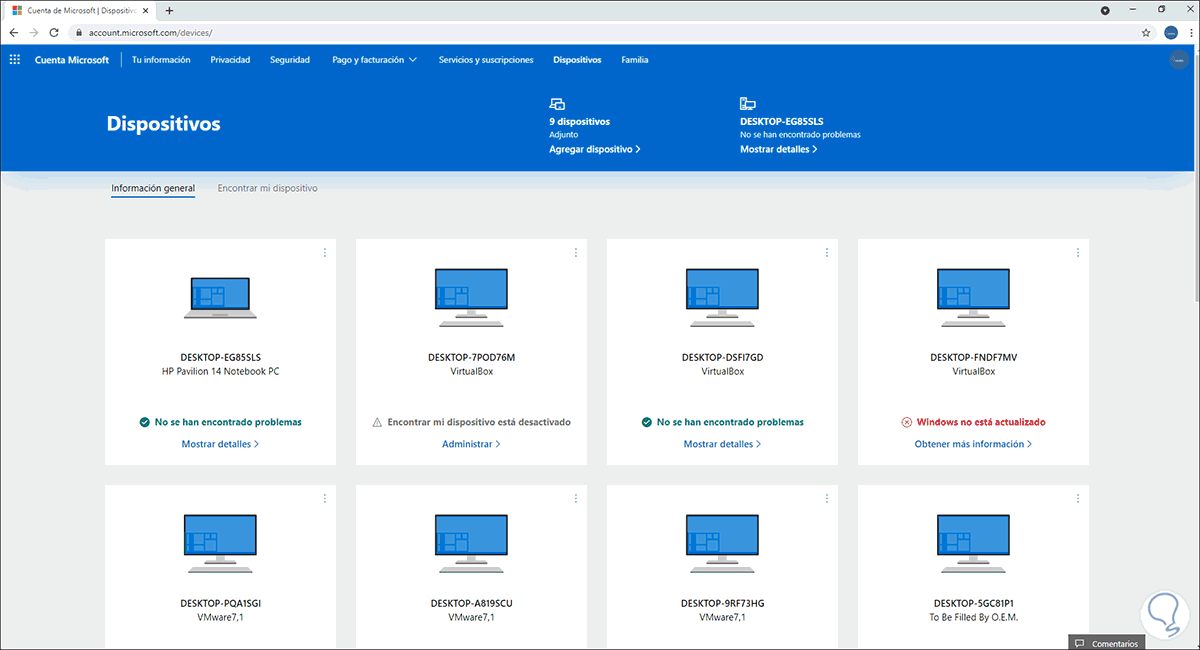This screenshot has width=1200, height=650.
Task: Open options menu for DESKTOP-7POD76M card
Action: click(x=575, y=253)
